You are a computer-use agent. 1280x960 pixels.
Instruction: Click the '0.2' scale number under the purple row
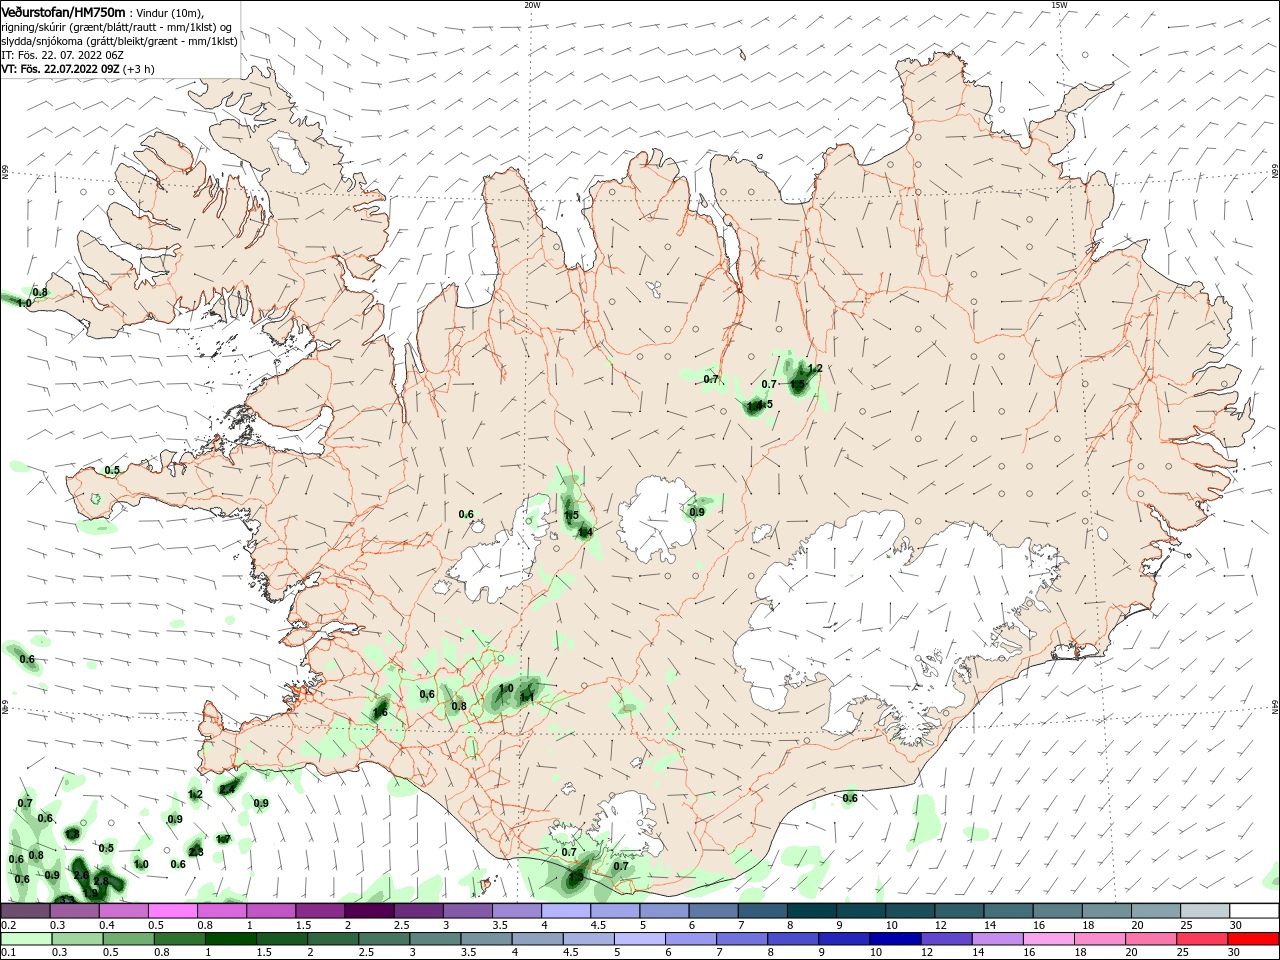[8, 925]
